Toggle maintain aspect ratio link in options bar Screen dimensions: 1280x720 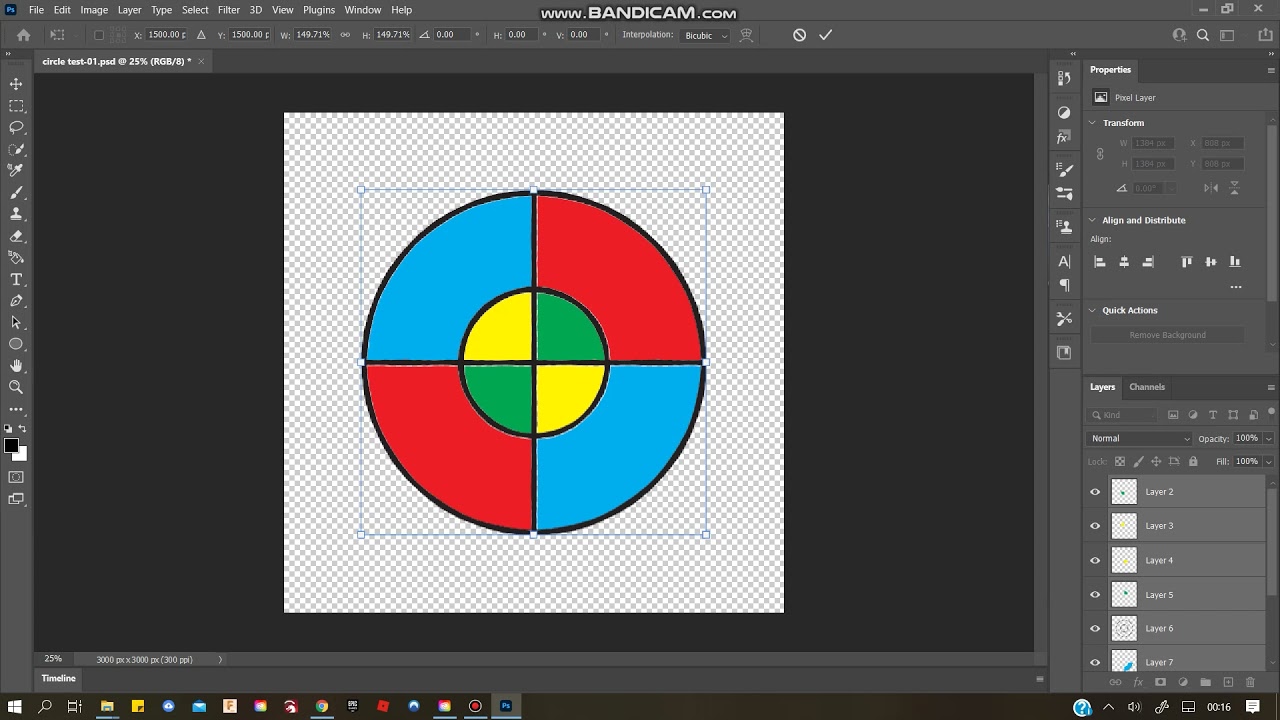345,35
